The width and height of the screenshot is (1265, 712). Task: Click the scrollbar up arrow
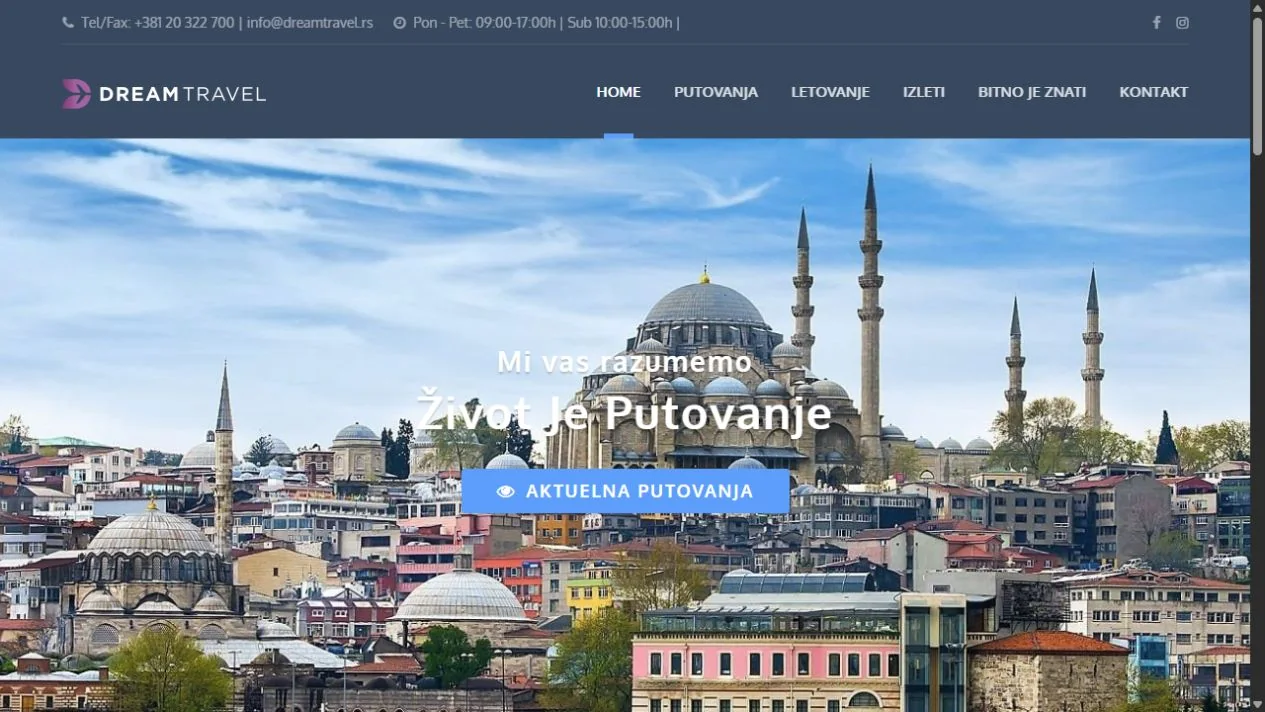(1257, 7)
